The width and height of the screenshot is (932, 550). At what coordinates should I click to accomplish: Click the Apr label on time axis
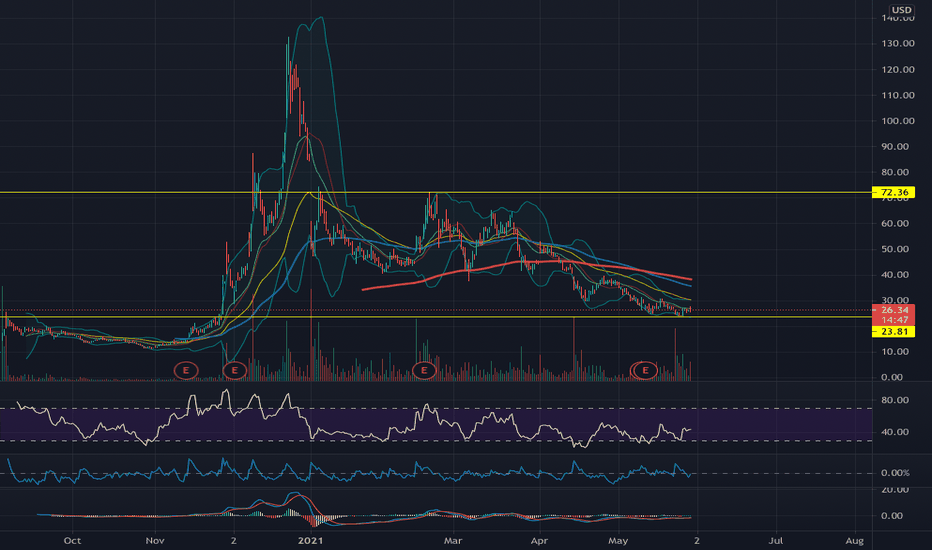point(539,540)
